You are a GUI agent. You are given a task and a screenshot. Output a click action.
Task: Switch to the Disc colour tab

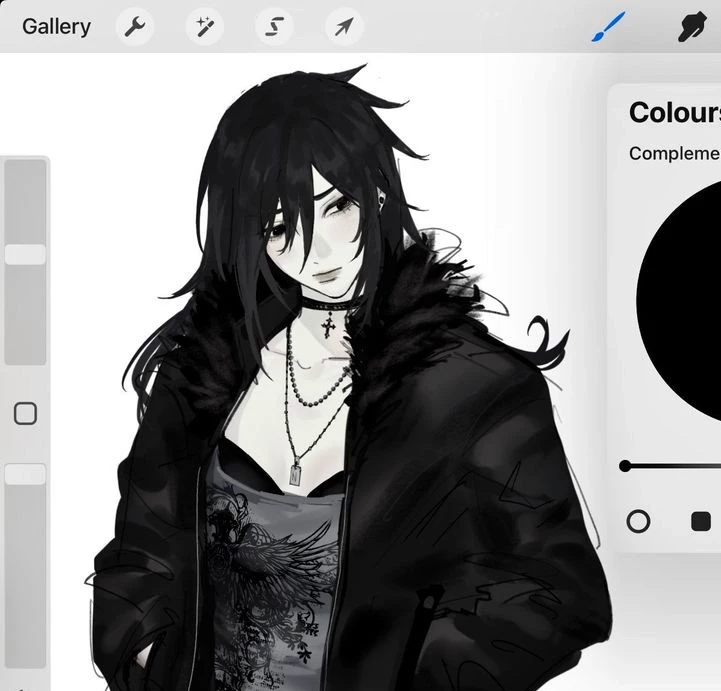(x=637, y=521)
